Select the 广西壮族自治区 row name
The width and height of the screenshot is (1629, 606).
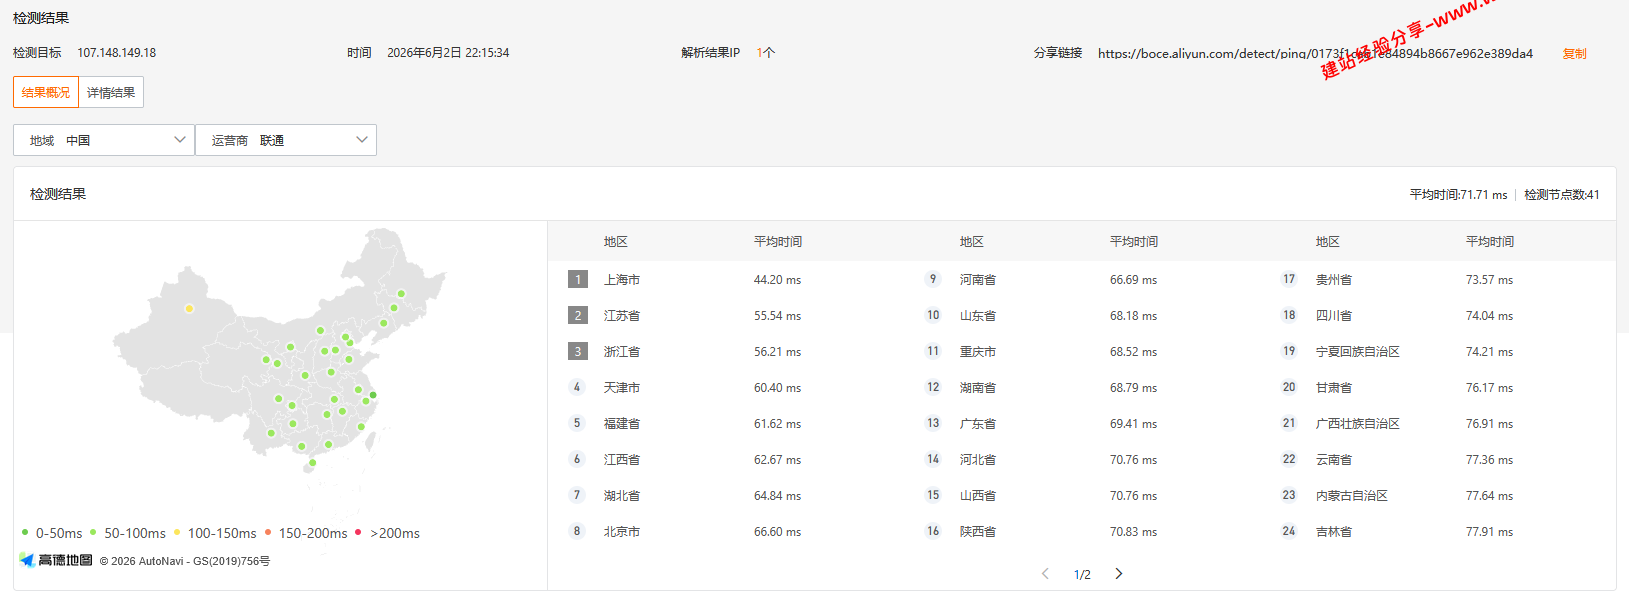[x=1358, y=424]
